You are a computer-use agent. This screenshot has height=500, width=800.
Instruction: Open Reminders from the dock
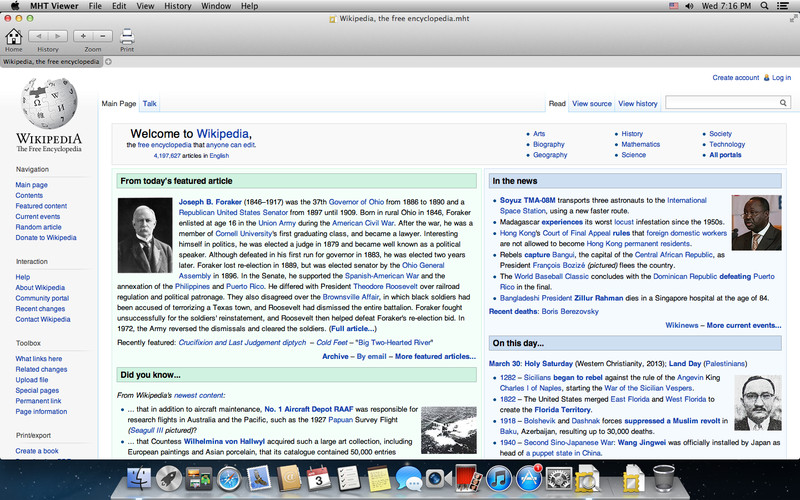point(349,479)
